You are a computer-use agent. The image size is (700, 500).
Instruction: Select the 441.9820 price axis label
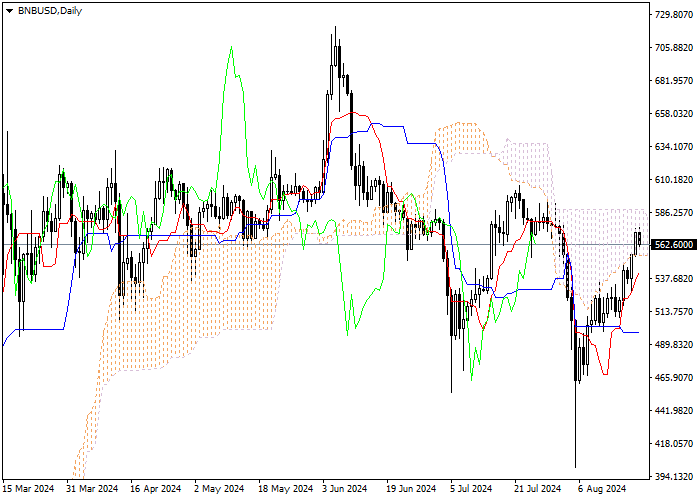[x=674, y=411]
